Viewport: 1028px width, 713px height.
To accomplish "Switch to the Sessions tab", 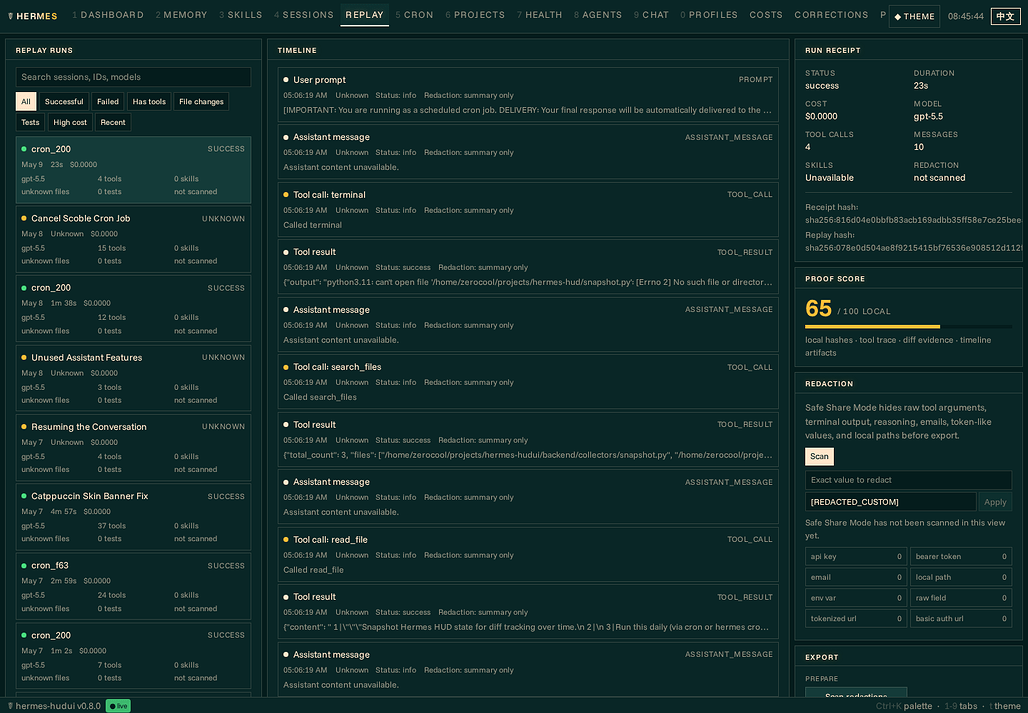I will point(304,14).
